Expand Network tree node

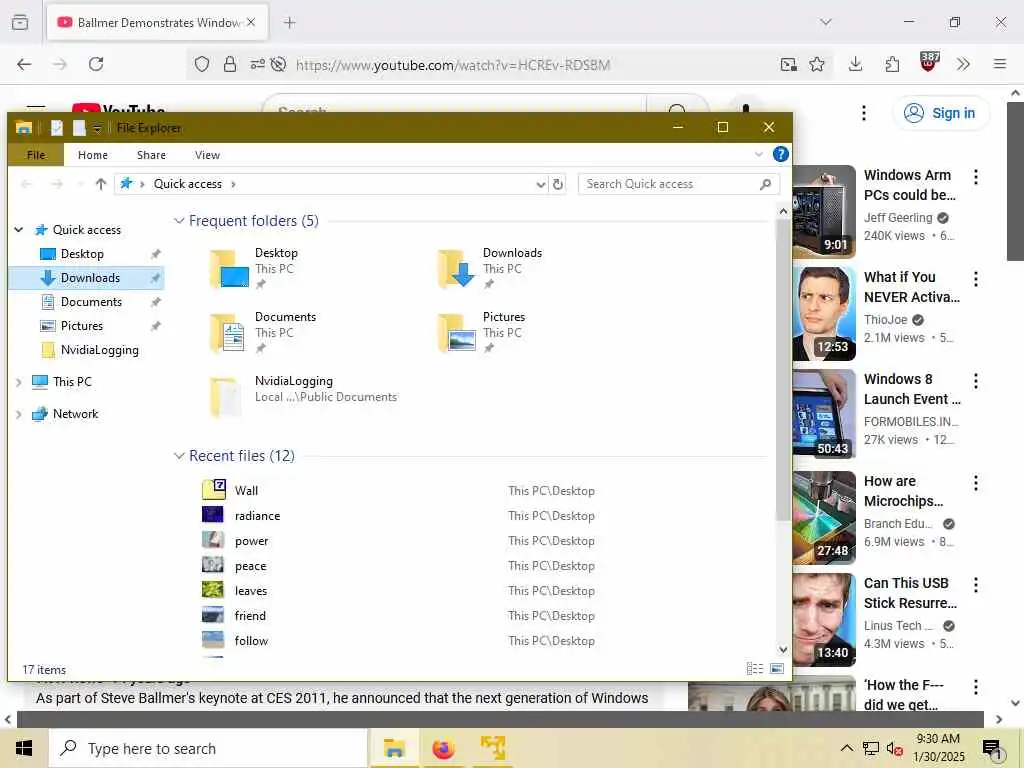pos(19,414)
